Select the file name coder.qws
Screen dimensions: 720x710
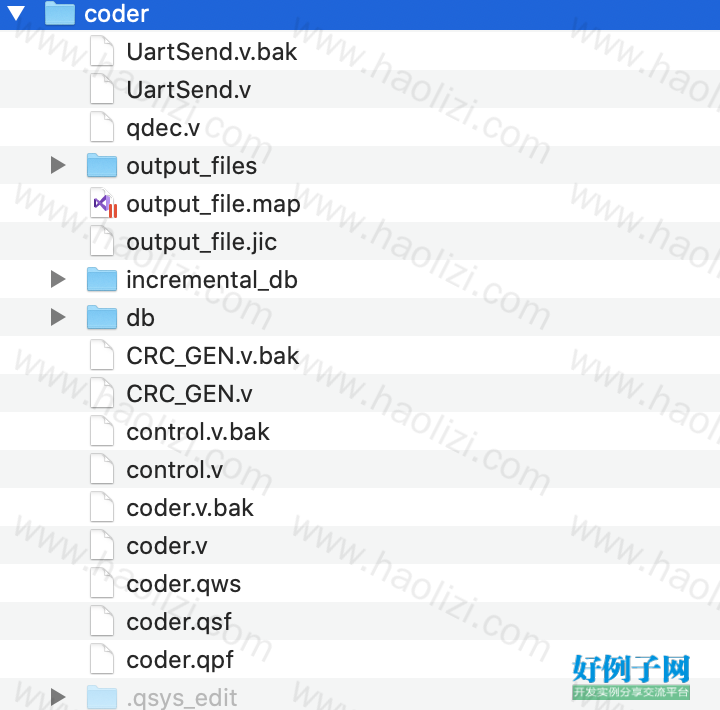[x=184, y=585]
